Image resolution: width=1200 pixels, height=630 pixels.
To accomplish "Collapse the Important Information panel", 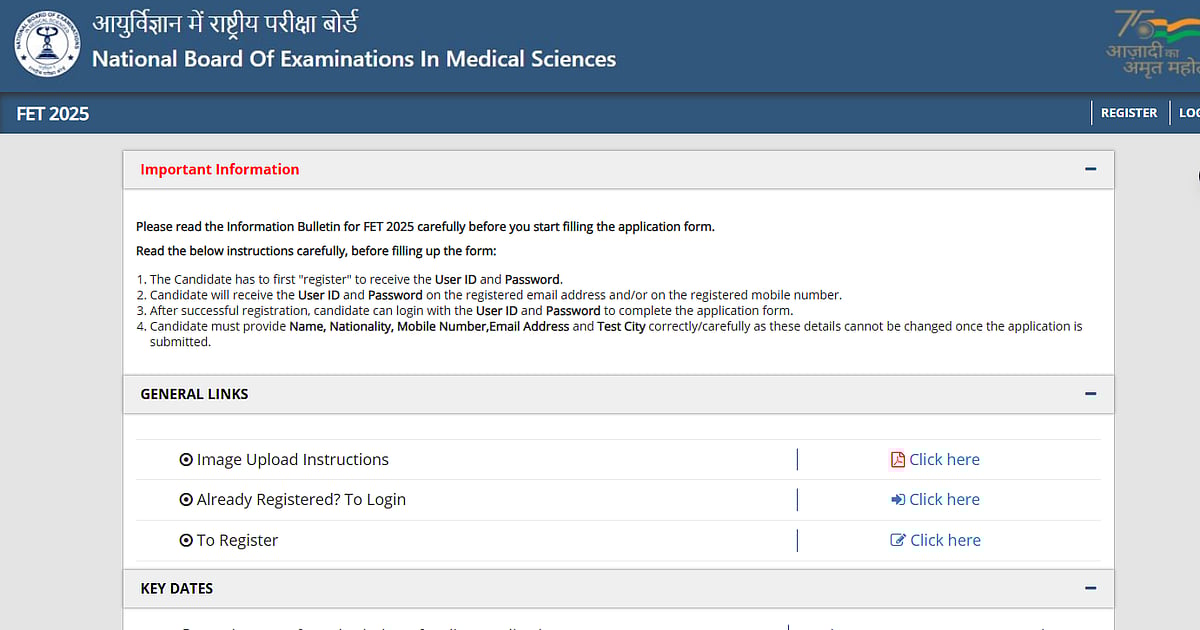I will (x=1090, y=169).
